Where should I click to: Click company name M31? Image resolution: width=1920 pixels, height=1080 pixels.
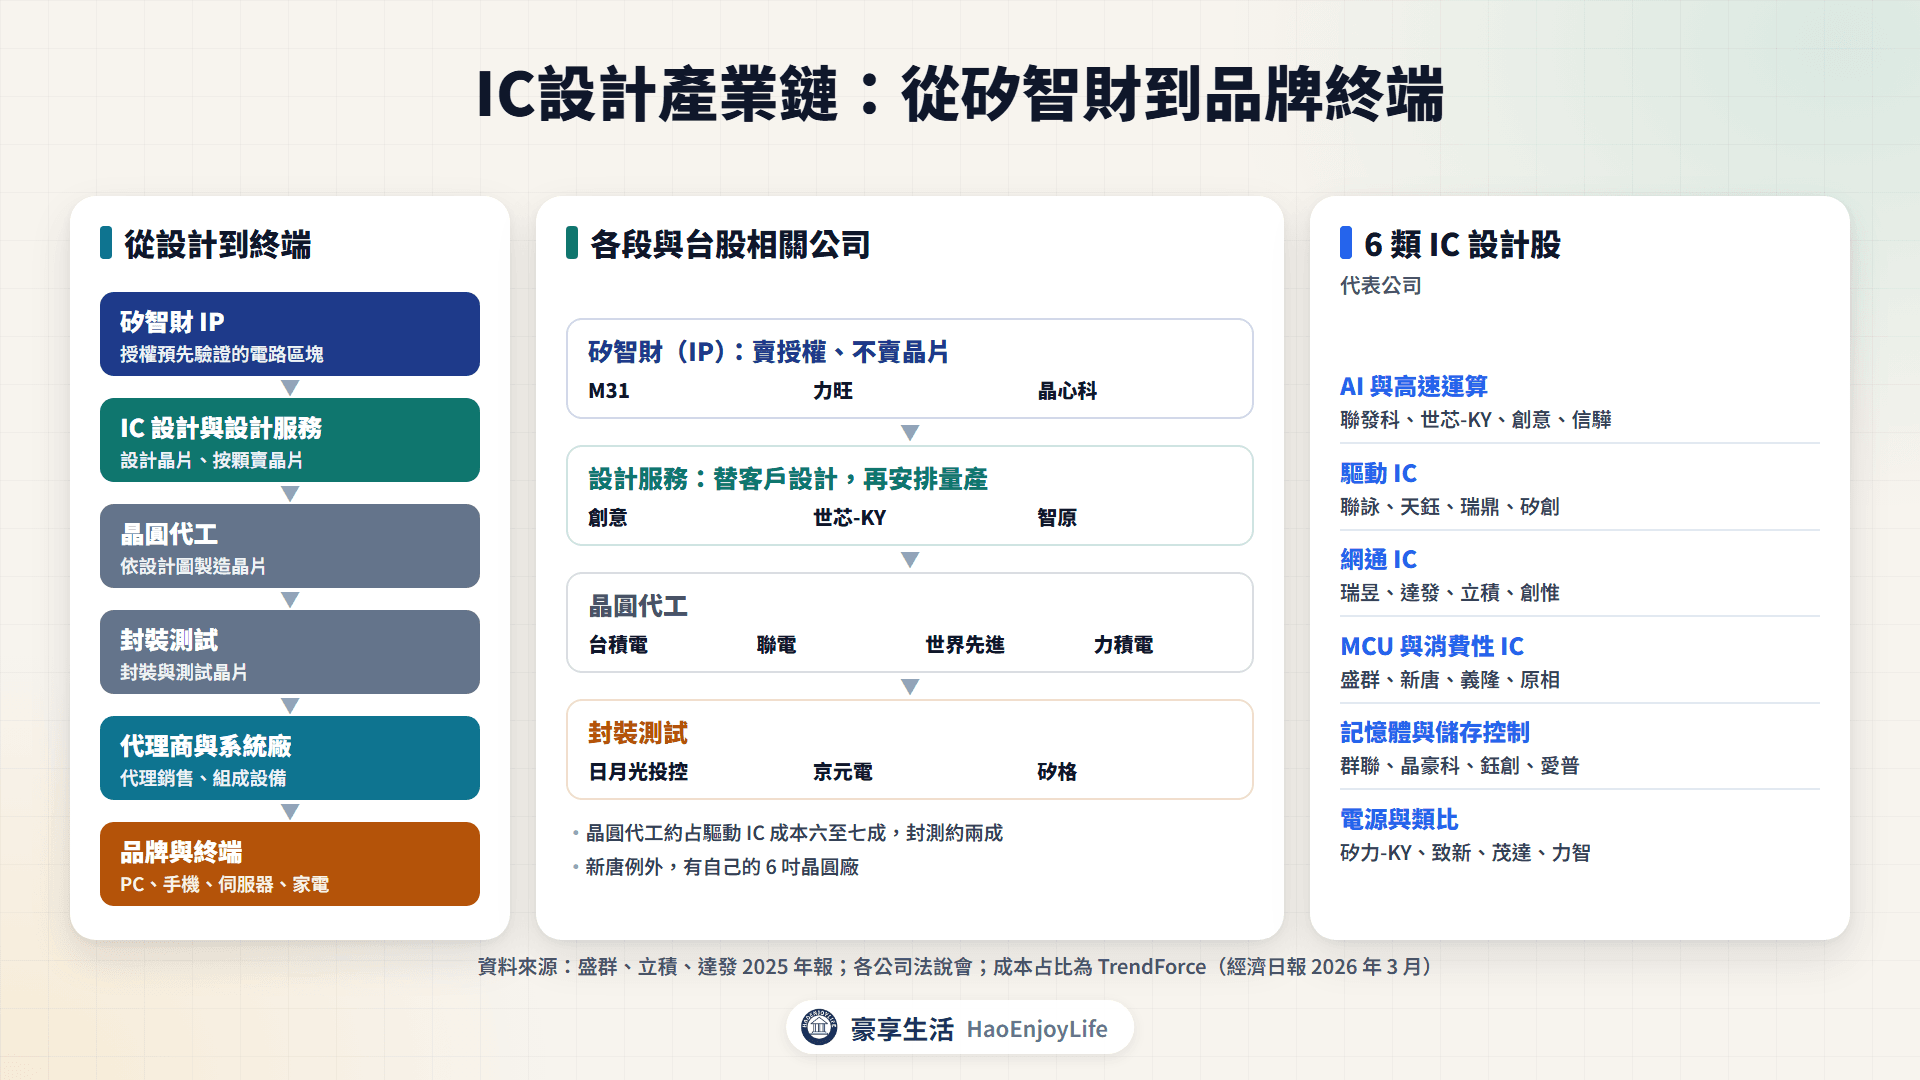point(609,391)
